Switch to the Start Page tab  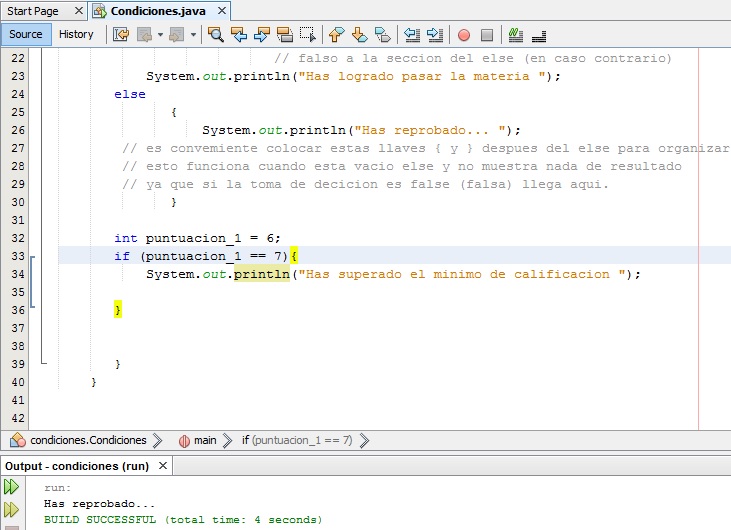[33, 11]
